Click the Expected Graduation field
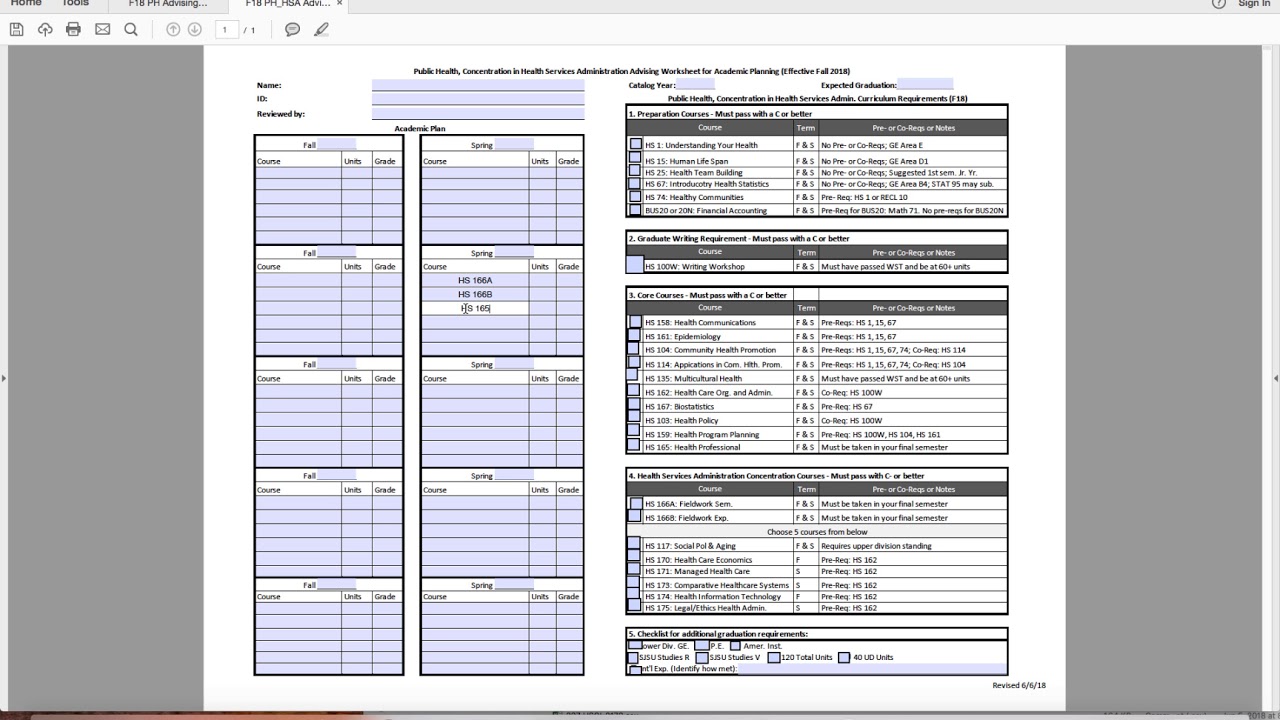Image resolution: width=1280 pixels, height=720 pixels. (x=925, y=85)
